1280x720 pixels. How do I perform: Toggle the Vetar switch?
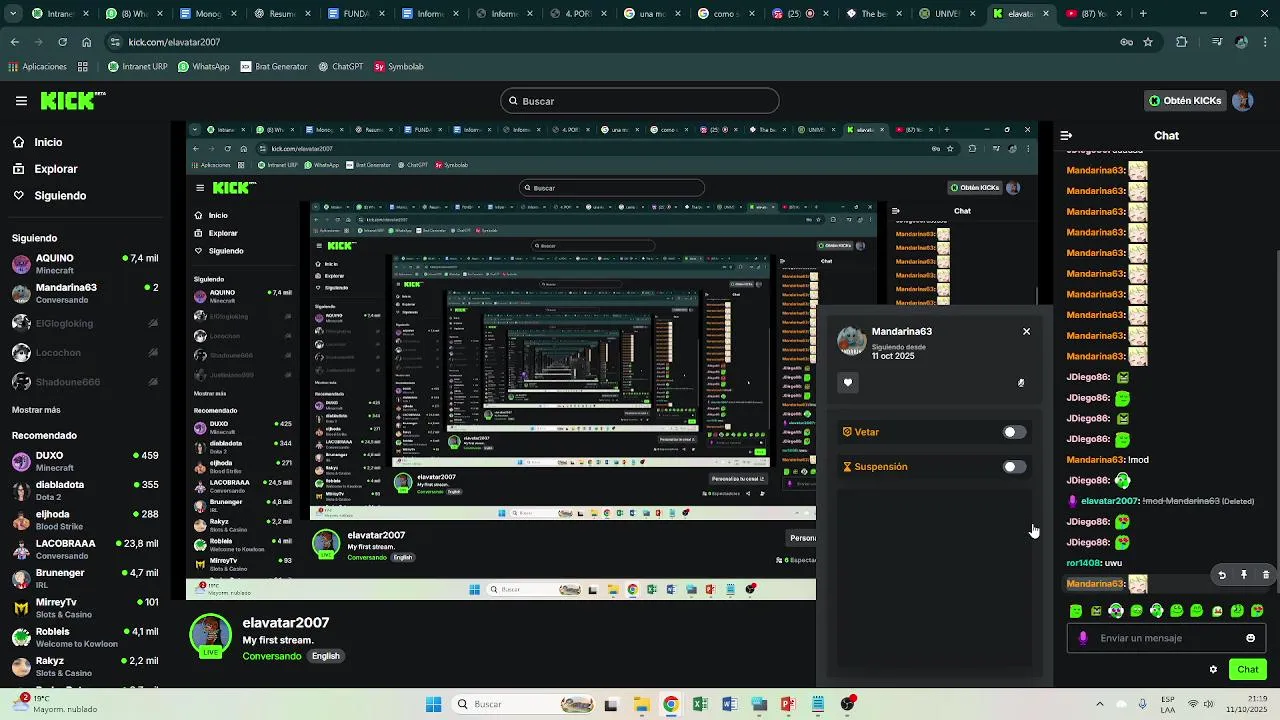(1014, 432)
